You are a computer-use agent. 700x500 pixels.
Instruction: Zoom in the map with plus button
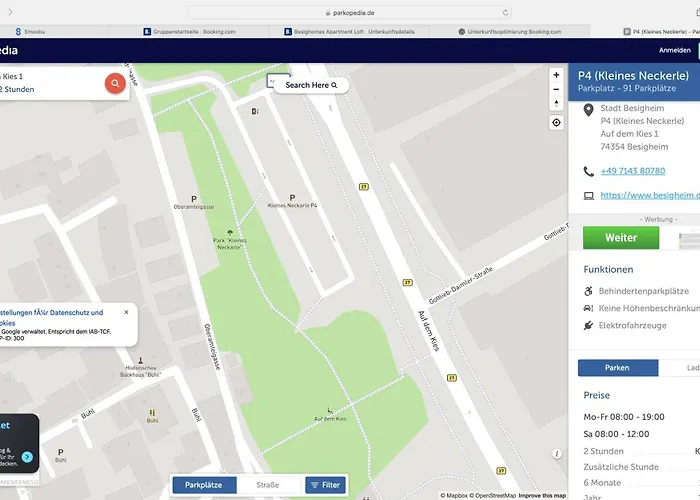click(x=556, y=75)
